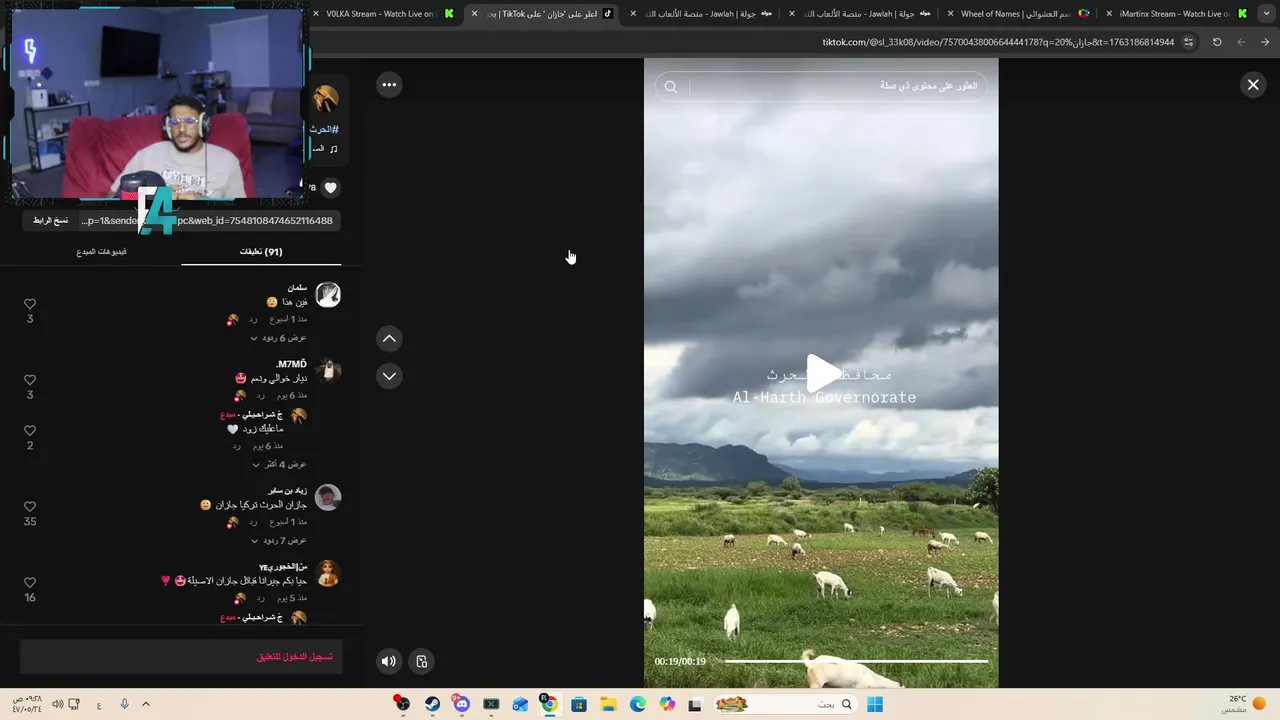Screen dimensions: 1280x720
Task: Open the weather widget showing 26°C
Action: pyautogui.click(x=1245, y=704)
